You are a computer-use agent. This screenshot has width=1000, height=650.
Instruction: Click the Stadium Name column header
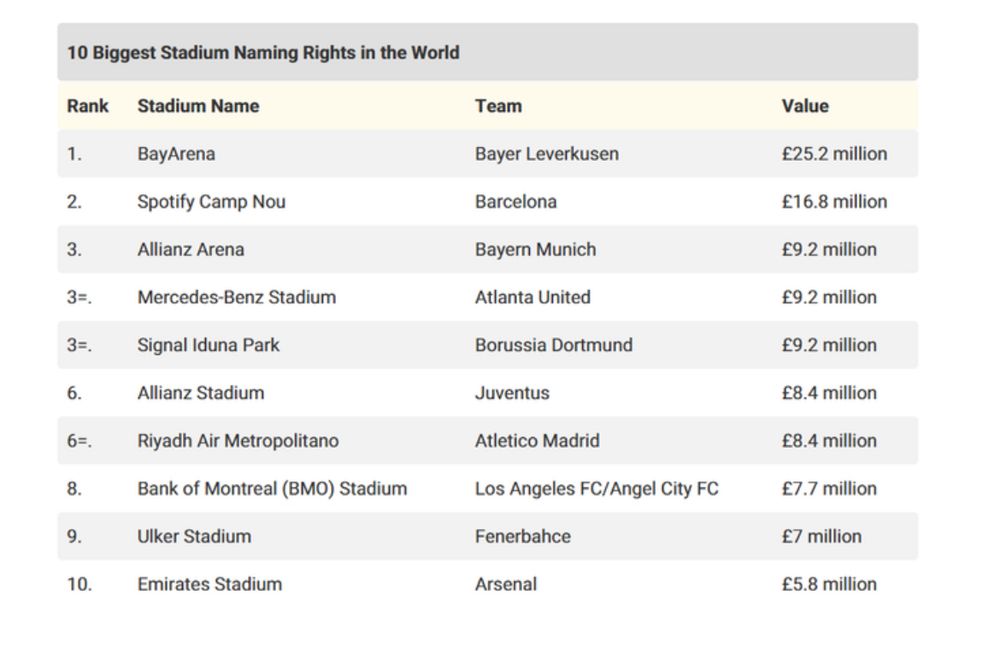point(198,106)
